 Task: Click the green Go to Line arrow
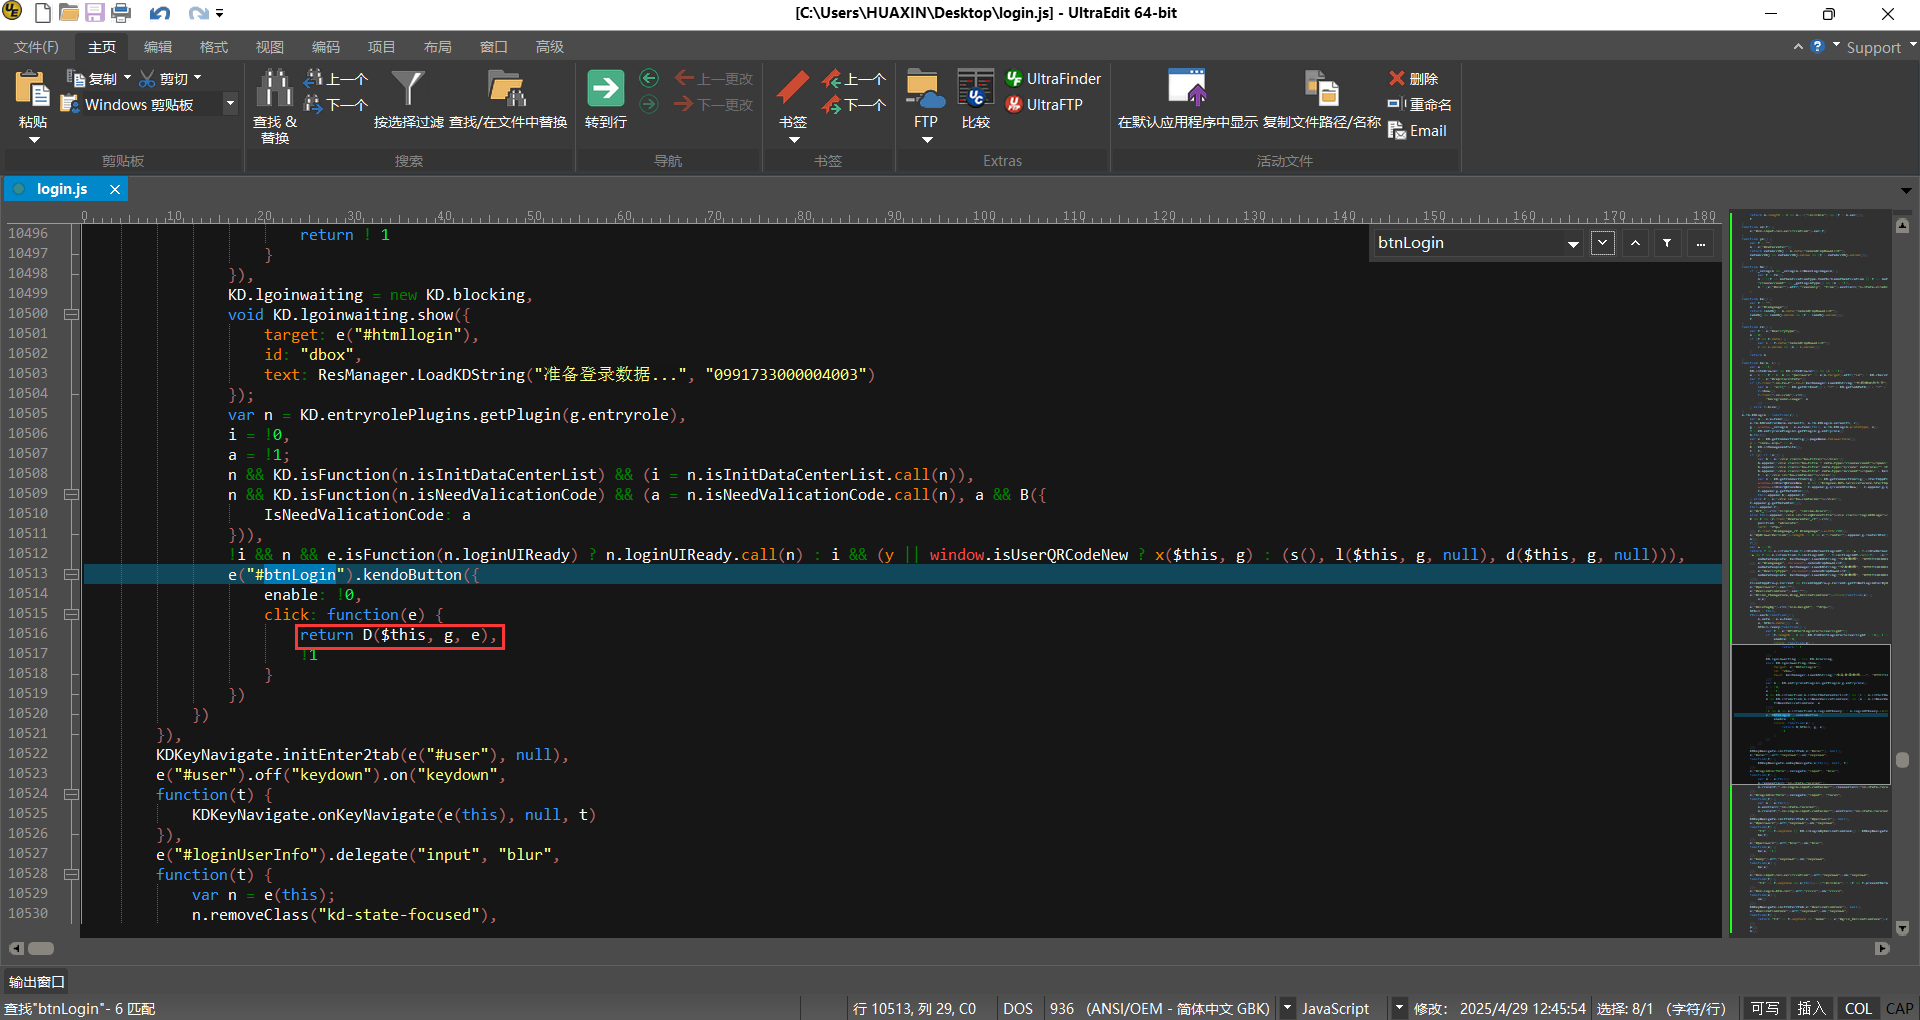(x=605, y=90)
